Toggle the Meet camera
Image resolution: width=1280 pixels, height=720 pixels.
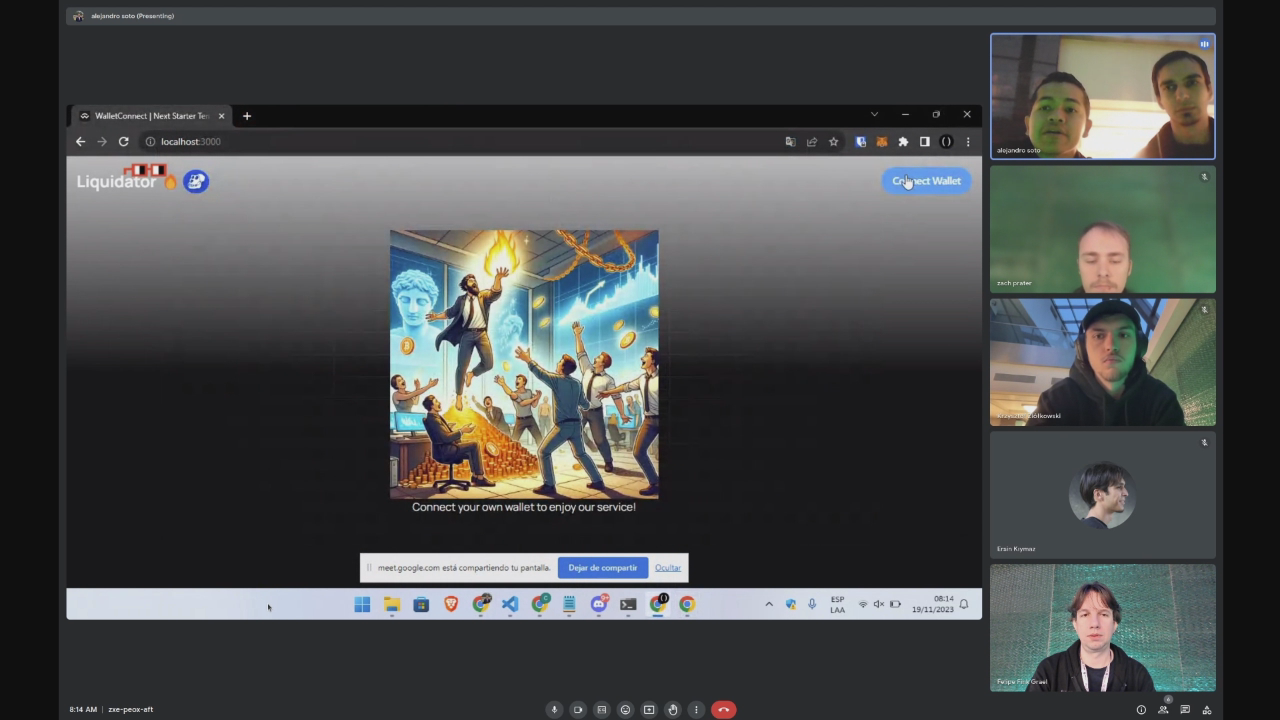point(578,710)
